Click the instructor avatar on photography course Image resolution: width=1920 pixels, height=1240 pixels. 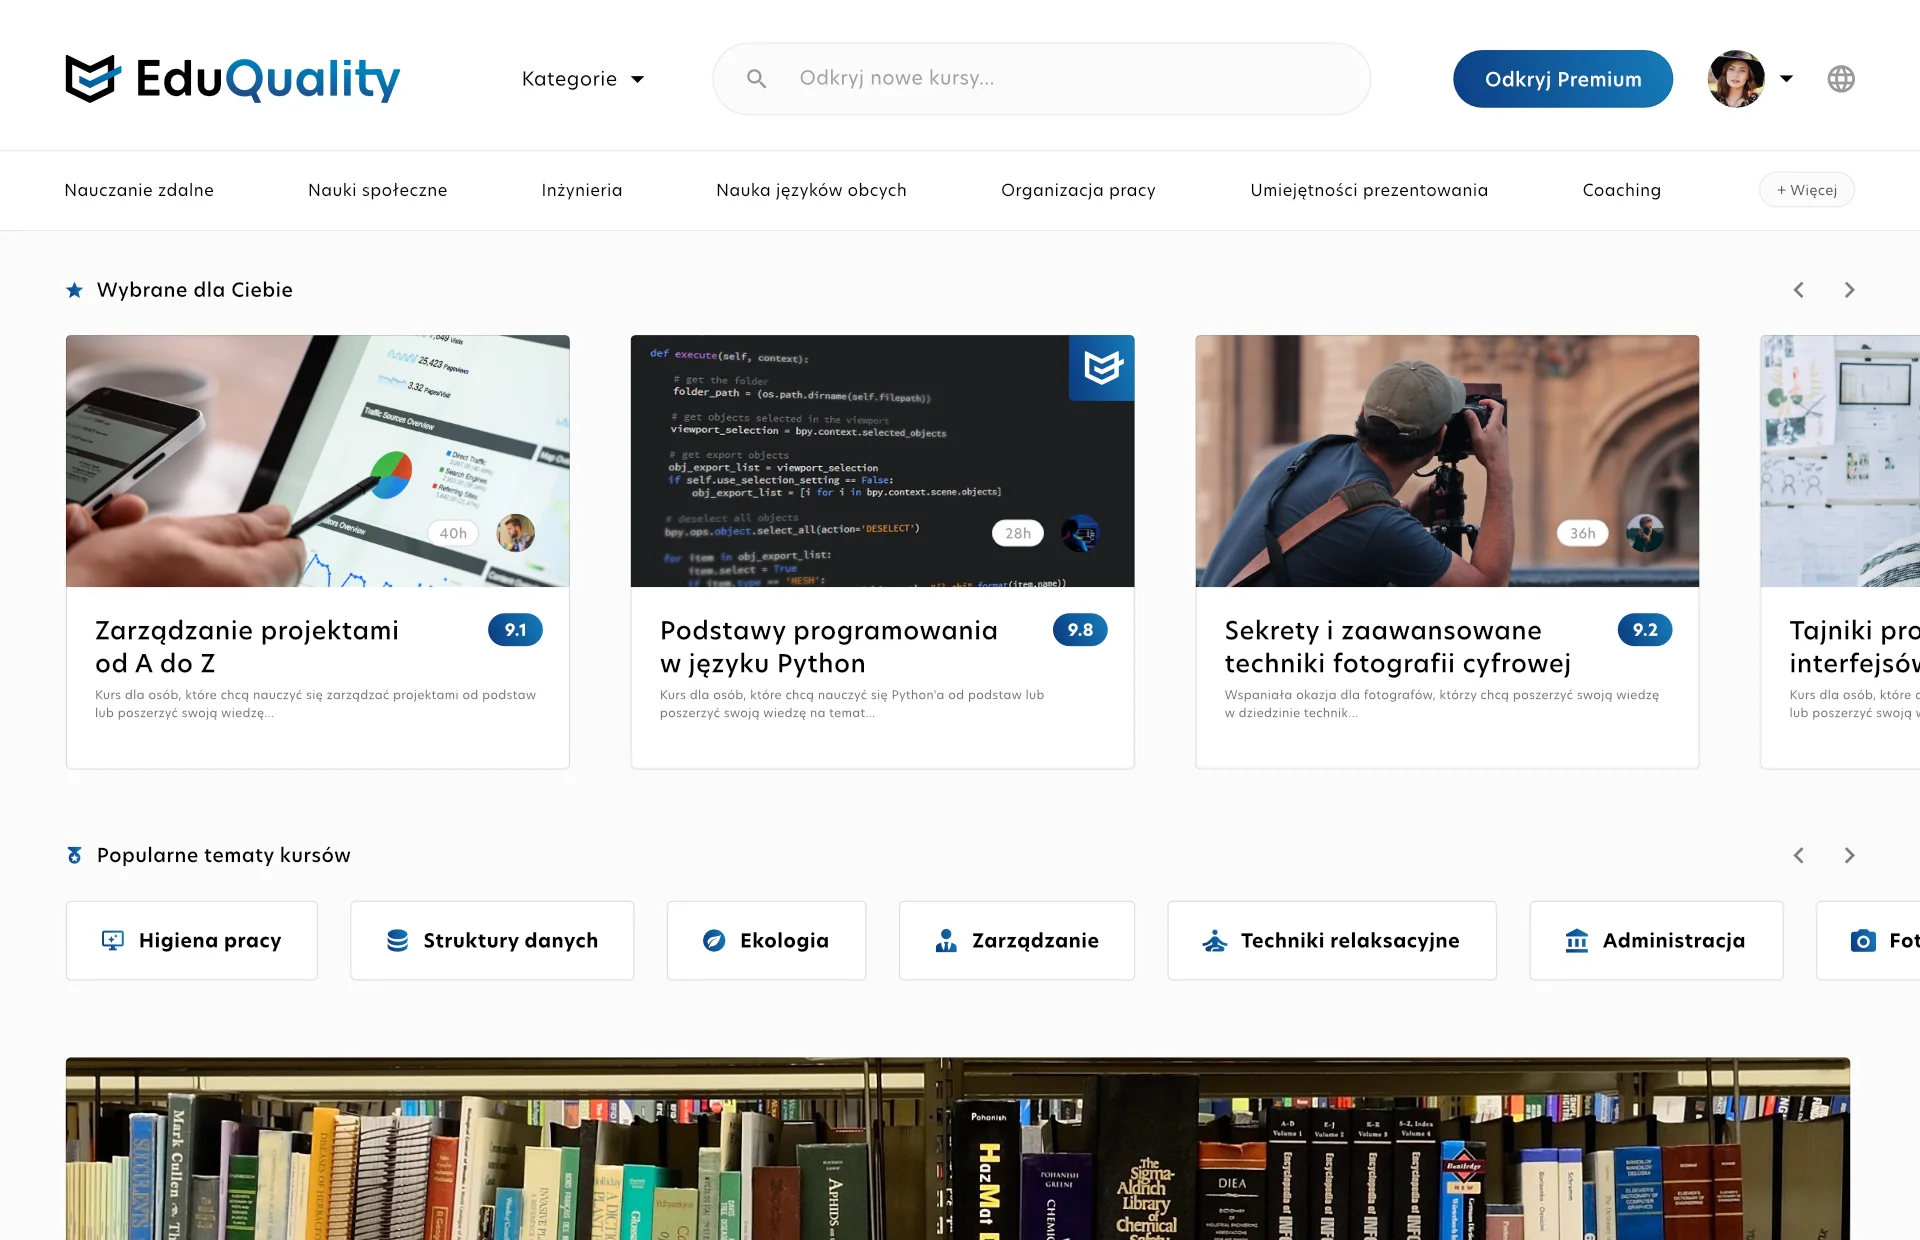tap(1645, 533)
